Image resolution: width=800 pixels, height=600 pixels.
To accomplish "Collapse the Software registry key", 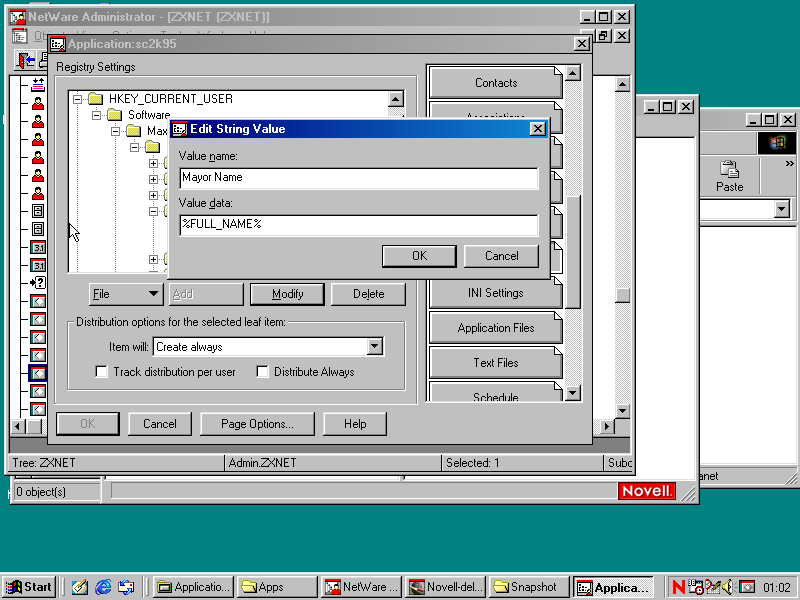I will (96, 115).
